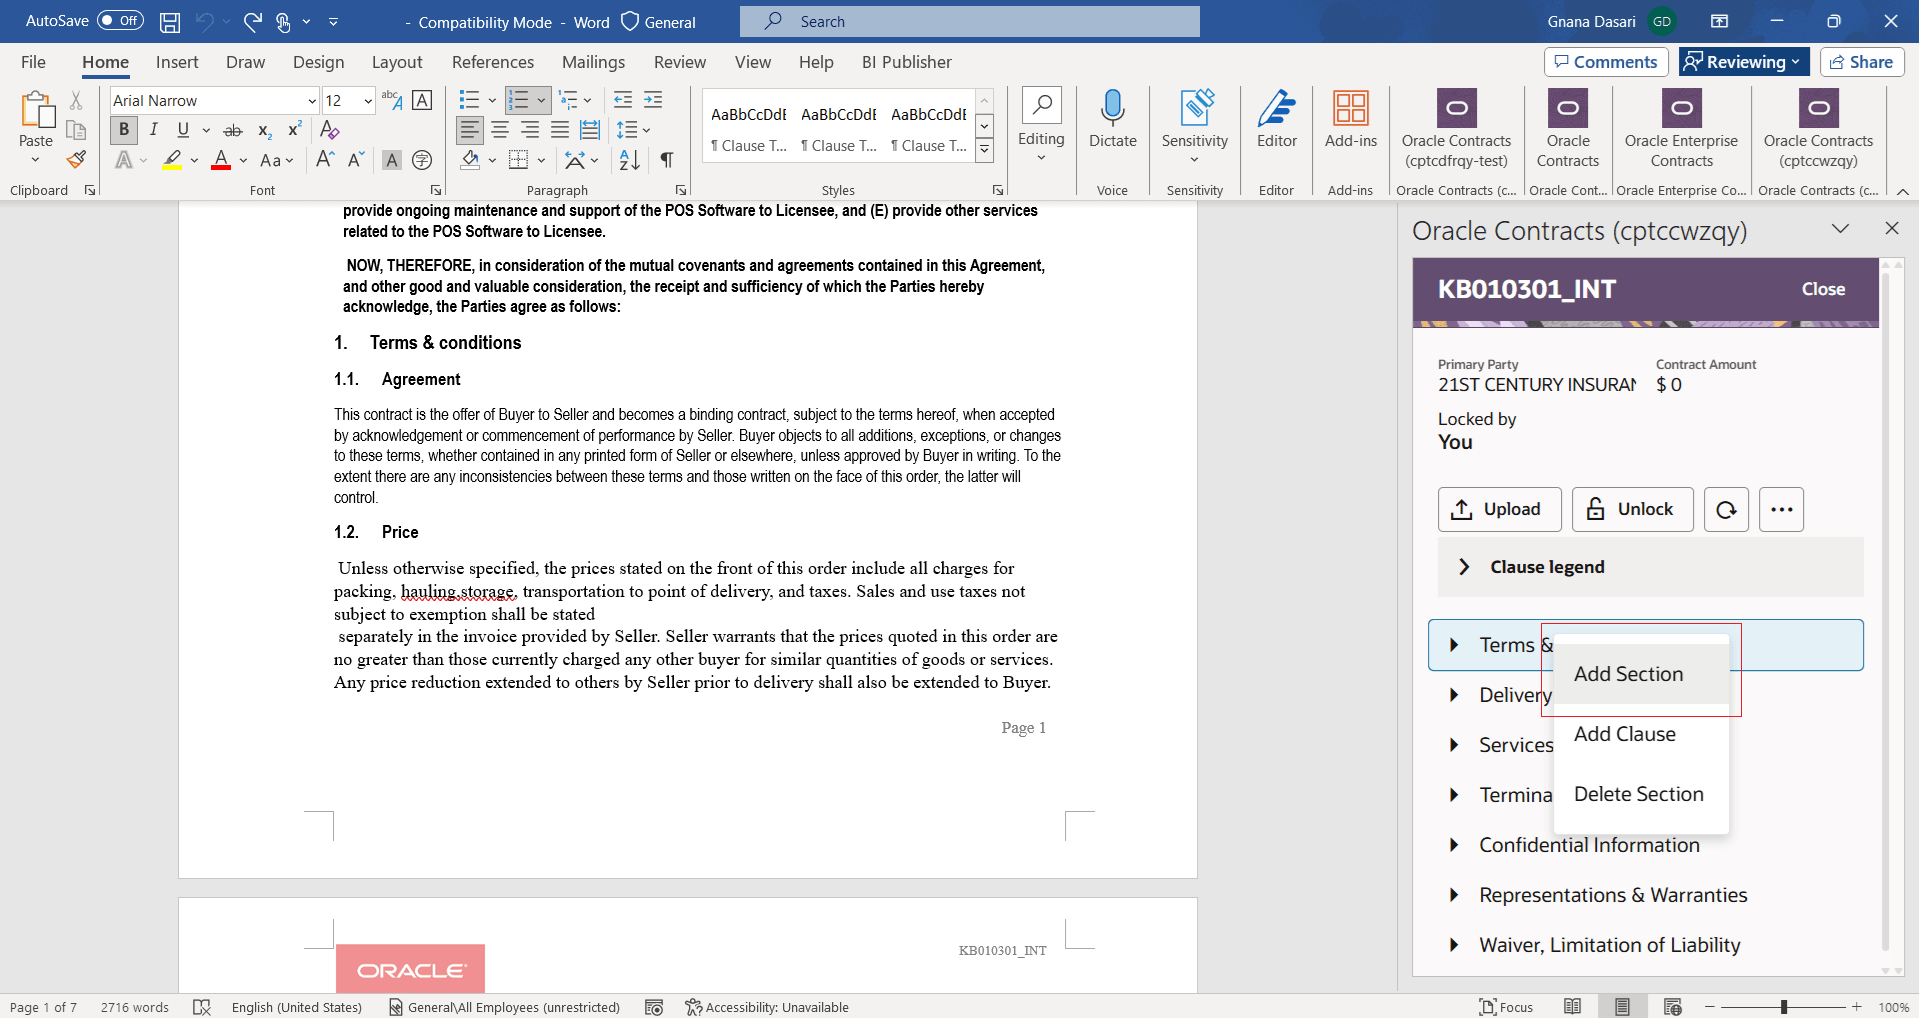Click Close on KB010301_INT header
The height and width of the screenshot is (1018, 1919).
tap(1823, 289)
